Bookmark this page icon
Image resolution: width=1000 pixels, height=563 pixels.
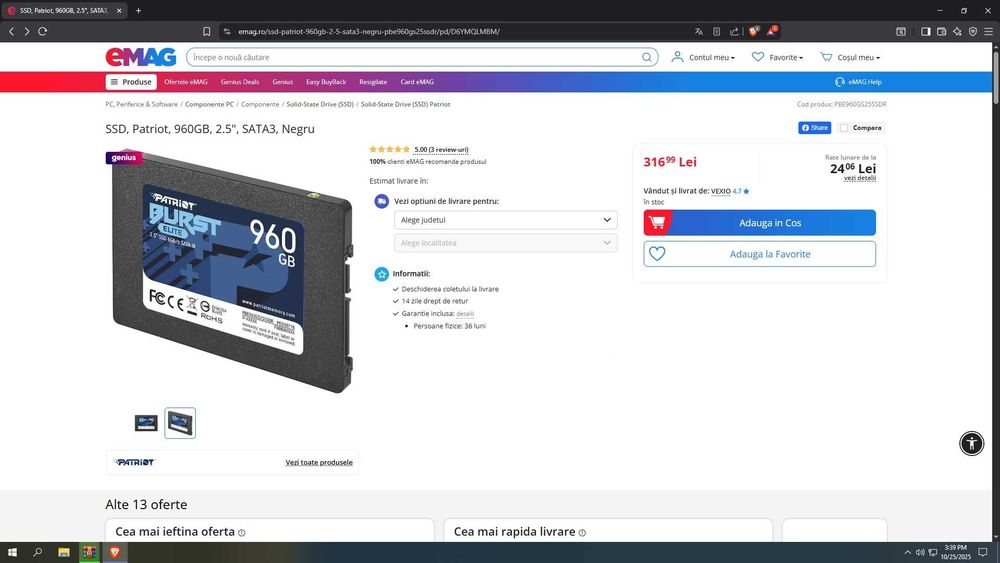click(207, 31)
